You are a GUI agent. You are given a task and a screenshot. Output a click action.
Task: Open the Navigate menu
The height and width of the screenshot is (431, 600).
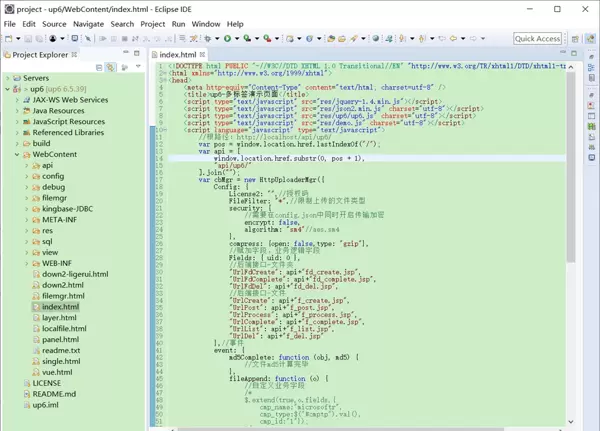88,24
